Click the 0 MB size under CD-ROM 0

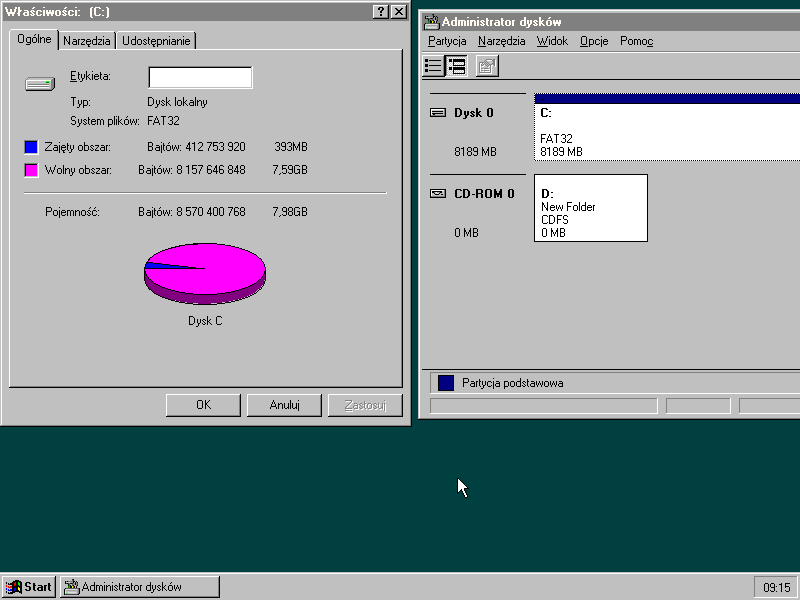[x=466, y=233]
